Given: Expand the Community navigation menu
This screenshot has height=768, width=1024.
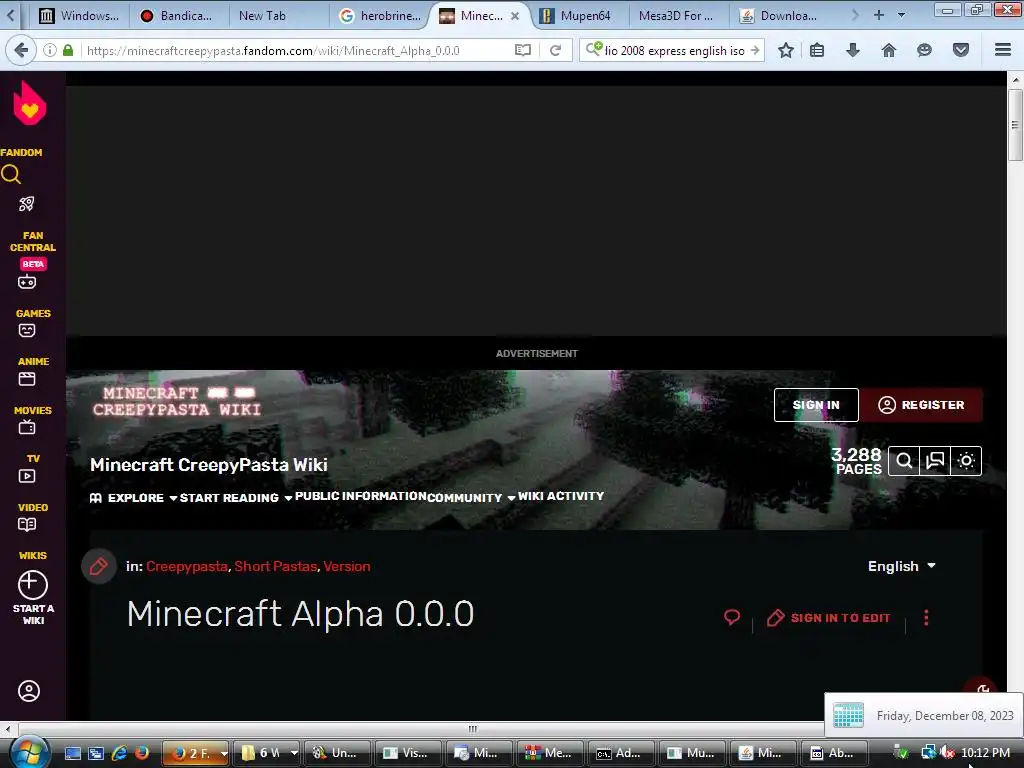Looking at the screenshot, I should click(x=471, y=498).
